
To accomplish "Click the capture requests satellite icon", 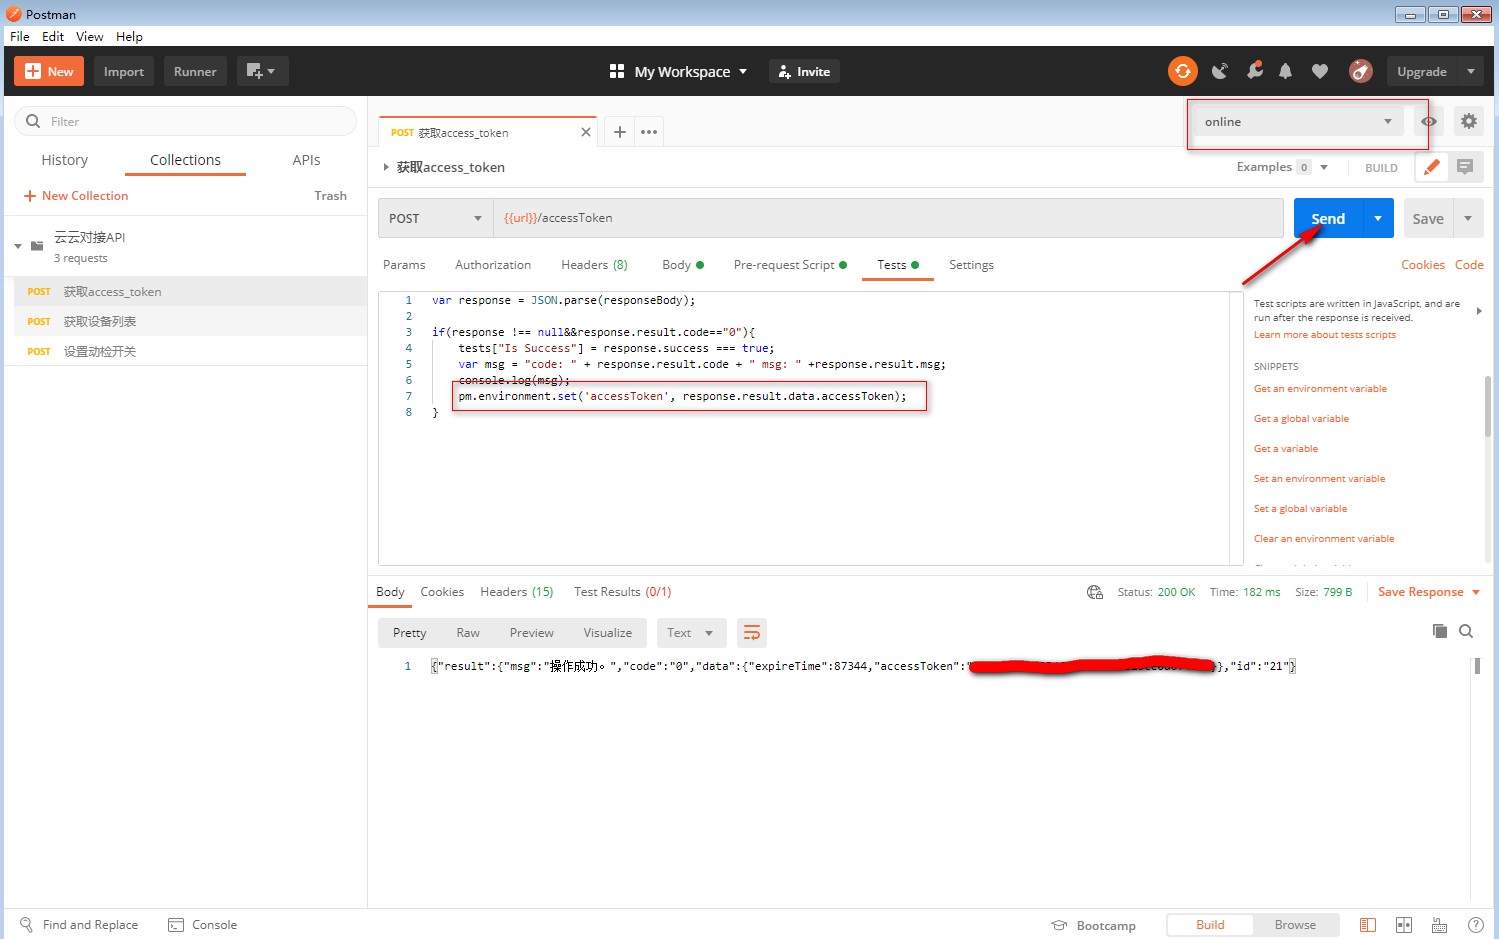I will click(1219, 71).
